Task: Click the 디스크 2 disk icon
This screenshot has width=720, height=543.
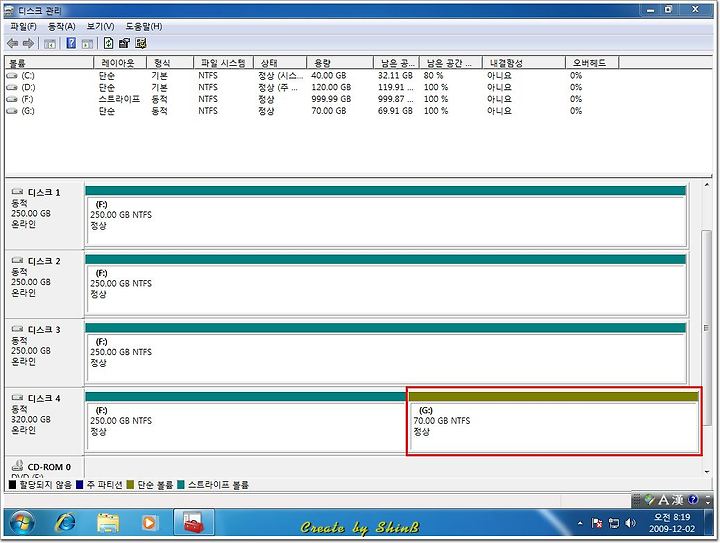Action: 17,260
